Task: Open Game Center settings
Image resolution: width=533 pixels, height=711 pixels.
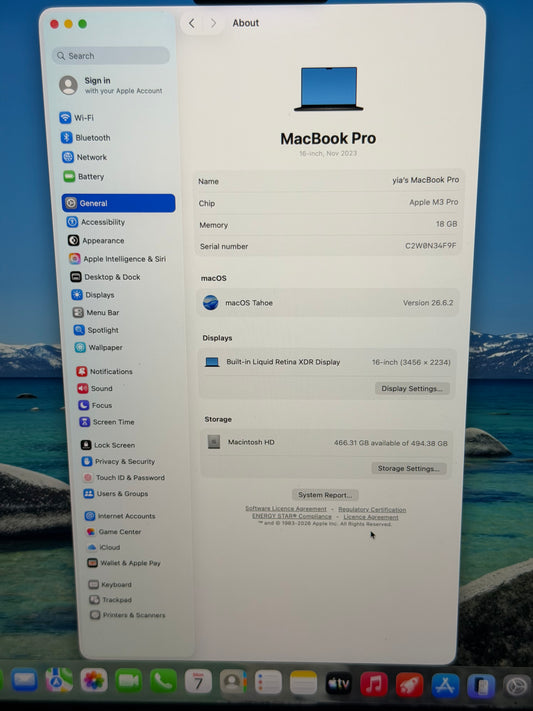Action: tap(114, 532)
